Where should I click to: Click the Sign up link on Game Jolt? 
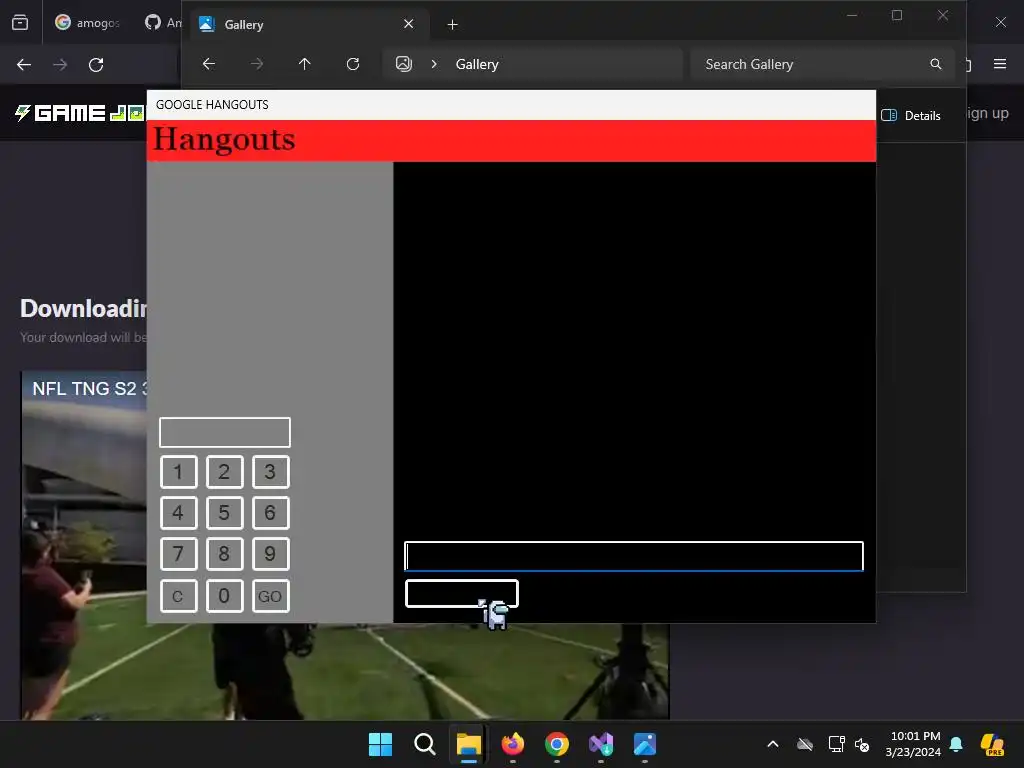click(988, 113)
